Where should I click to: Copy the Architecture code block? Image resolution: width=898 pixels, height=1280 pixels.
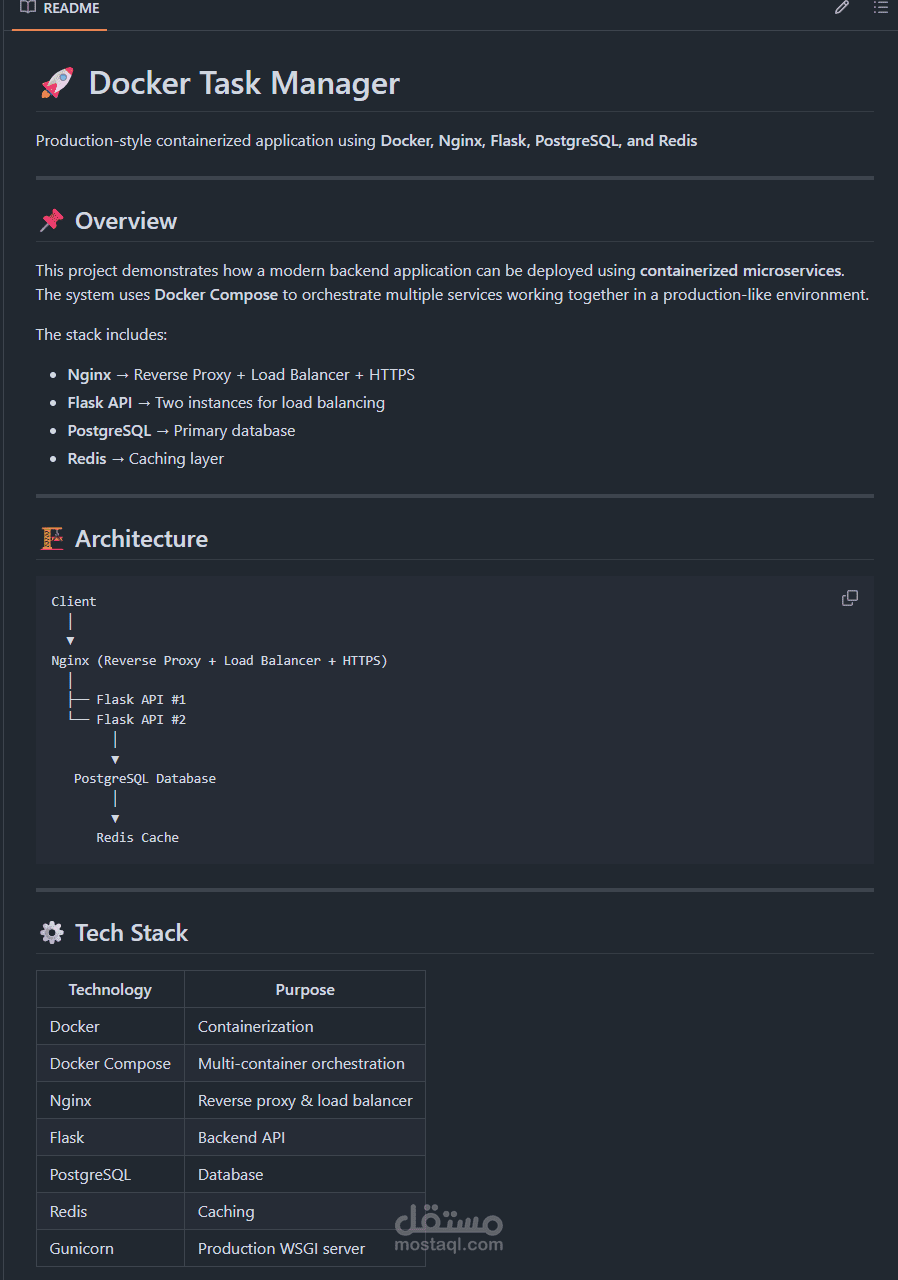click(x=850, y=598)
